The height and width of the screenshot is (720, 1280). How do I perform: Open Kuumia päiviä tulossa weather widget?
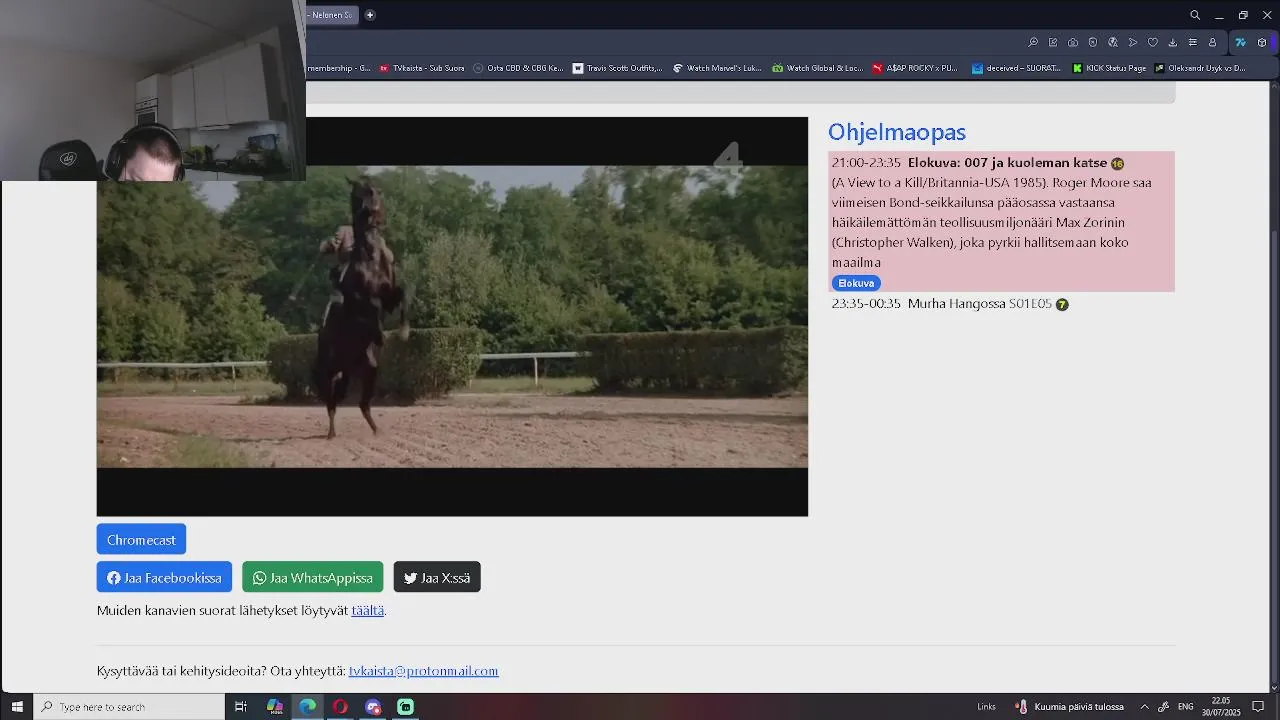(x=1069, y=707)
